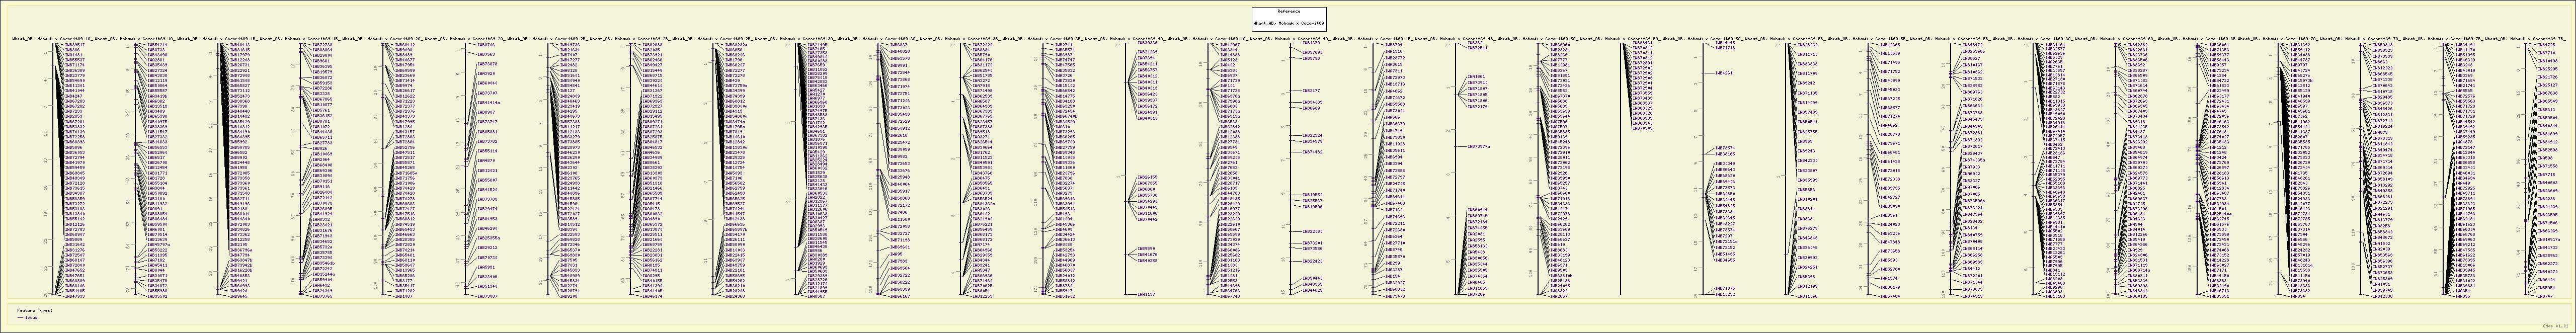Click the IWB582 marker label
This screenshot has width=2576, height=333.
click(1475, 43)
